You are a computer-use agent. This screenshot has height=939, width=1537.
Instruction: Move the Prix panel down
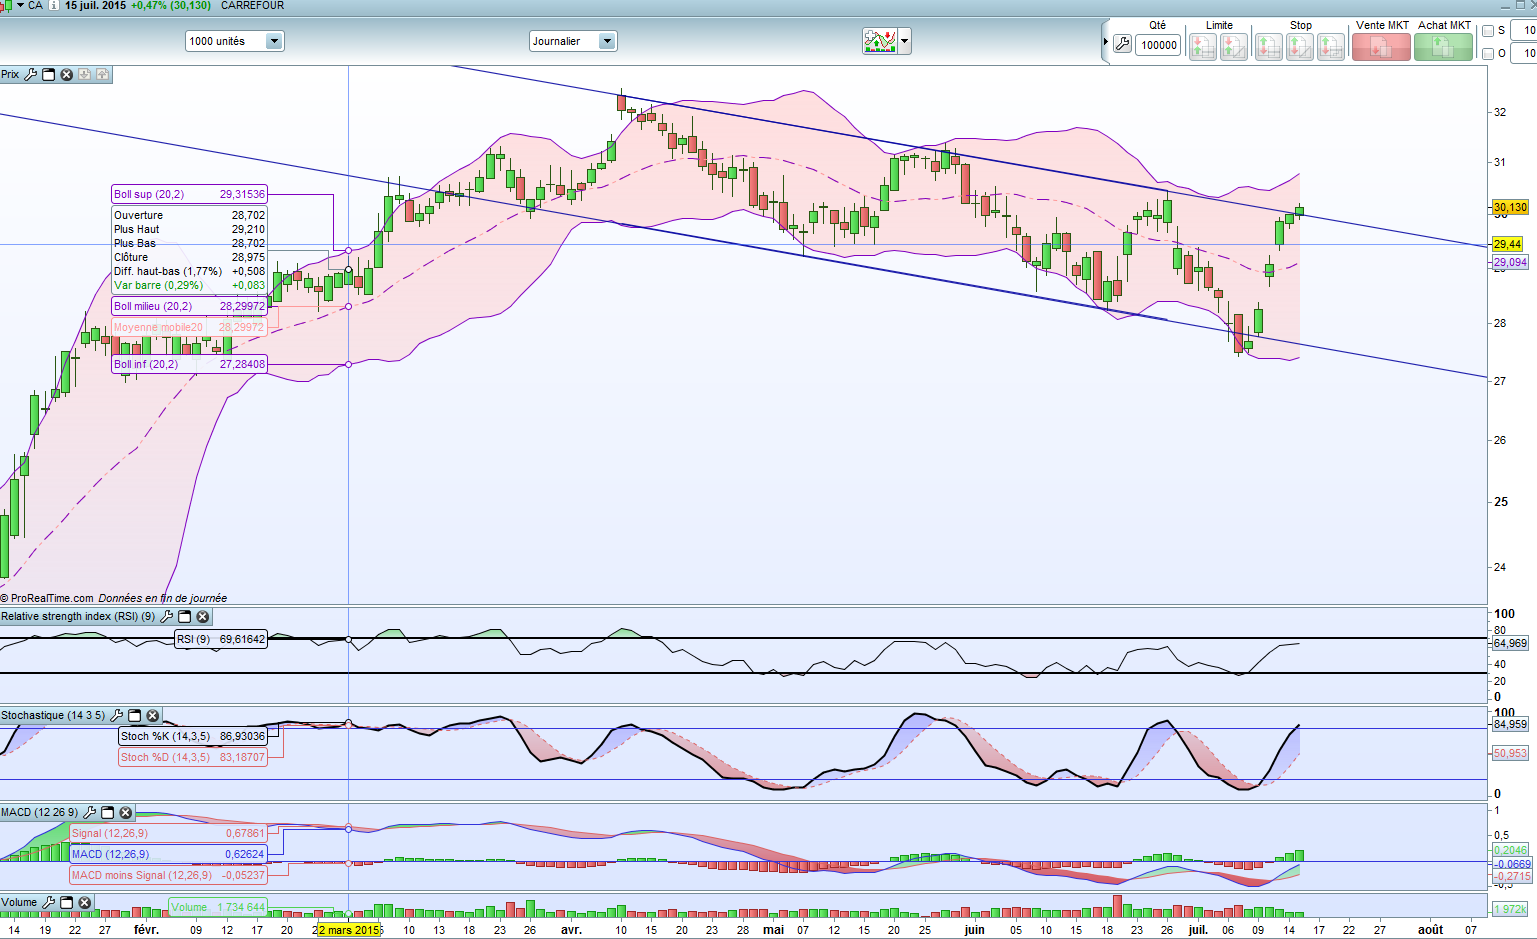pos(84,75)
